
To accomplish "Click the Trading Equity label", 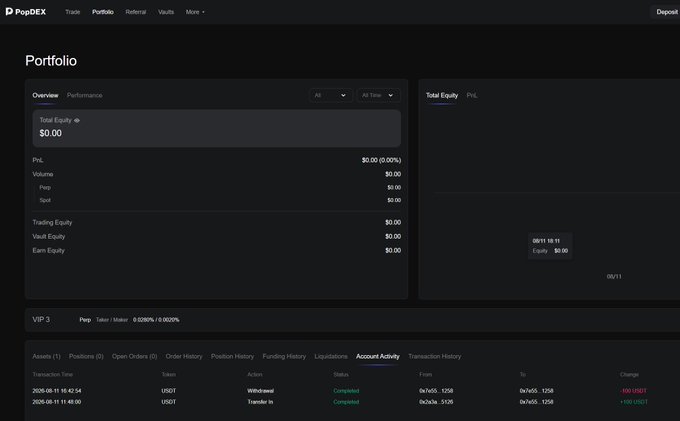I will pos(52,222).
